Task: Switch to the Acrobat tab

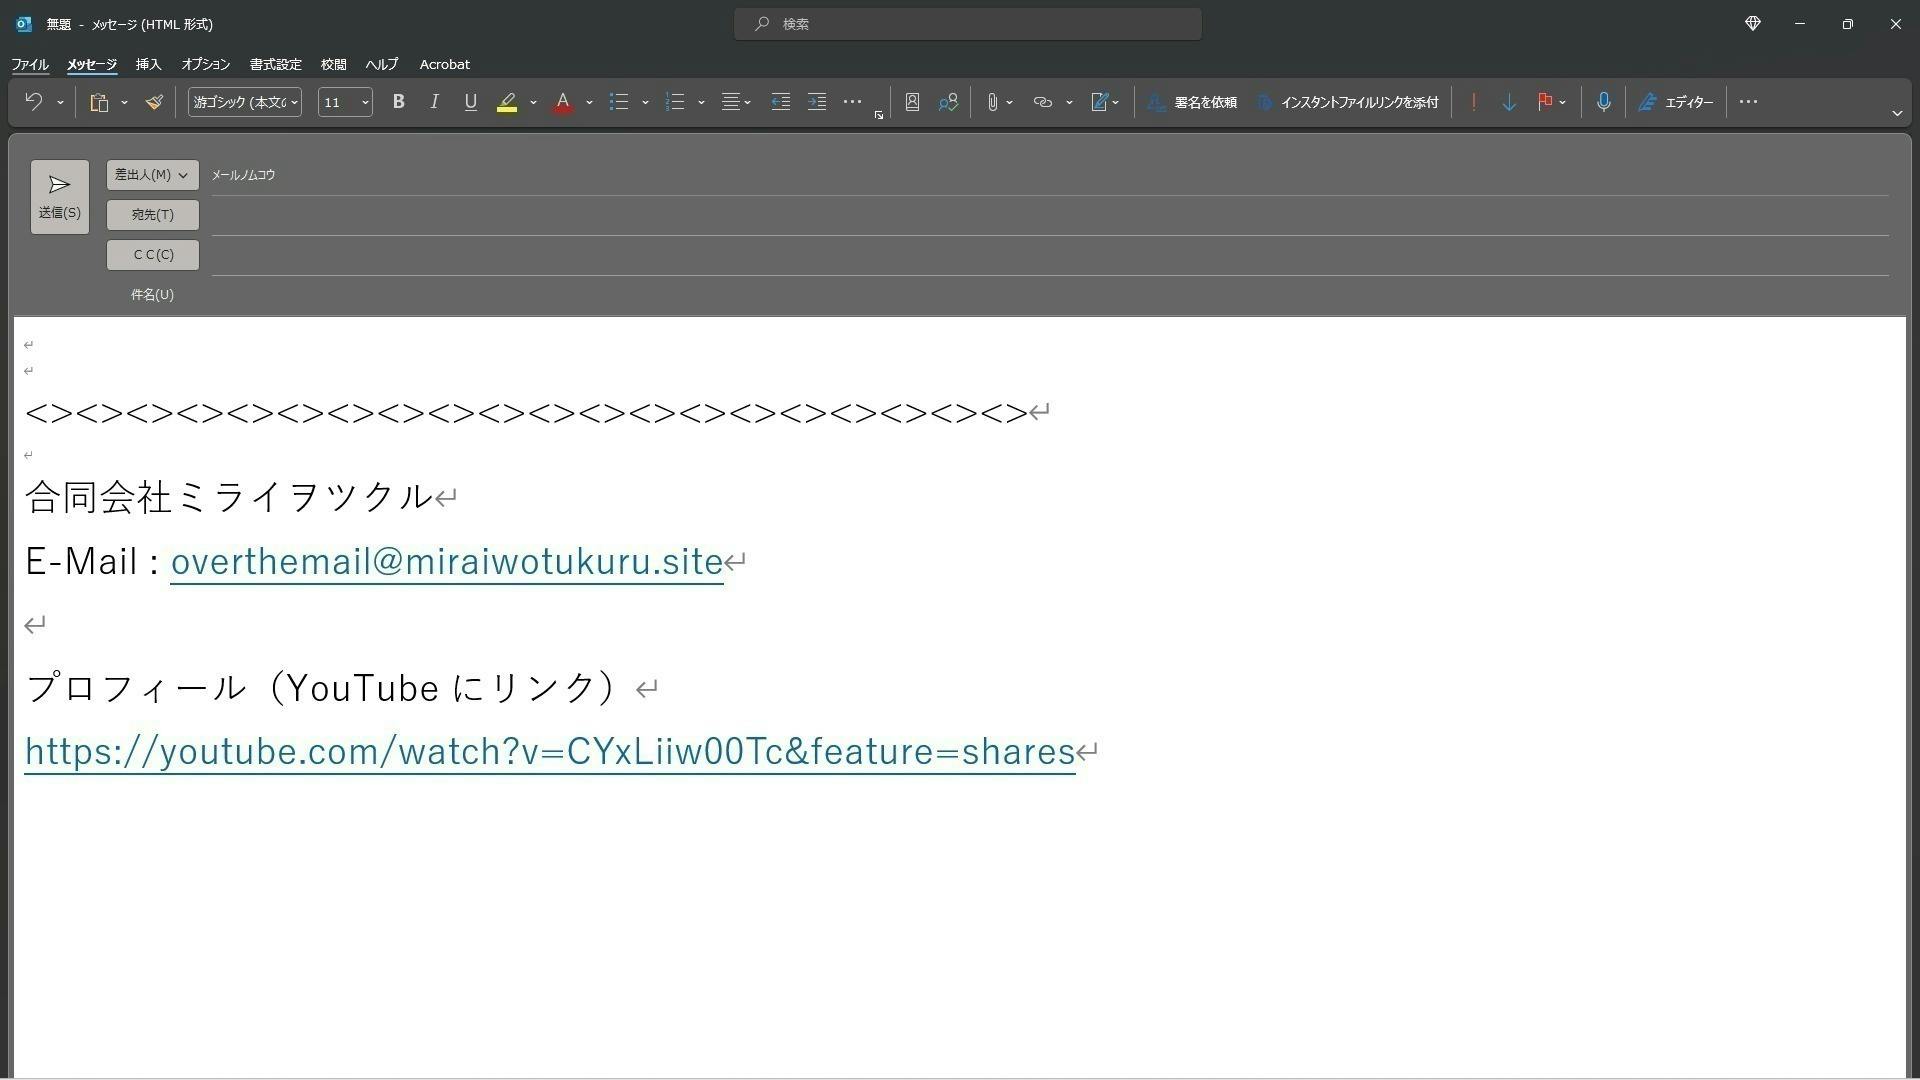Action: (x=445, y=64)
